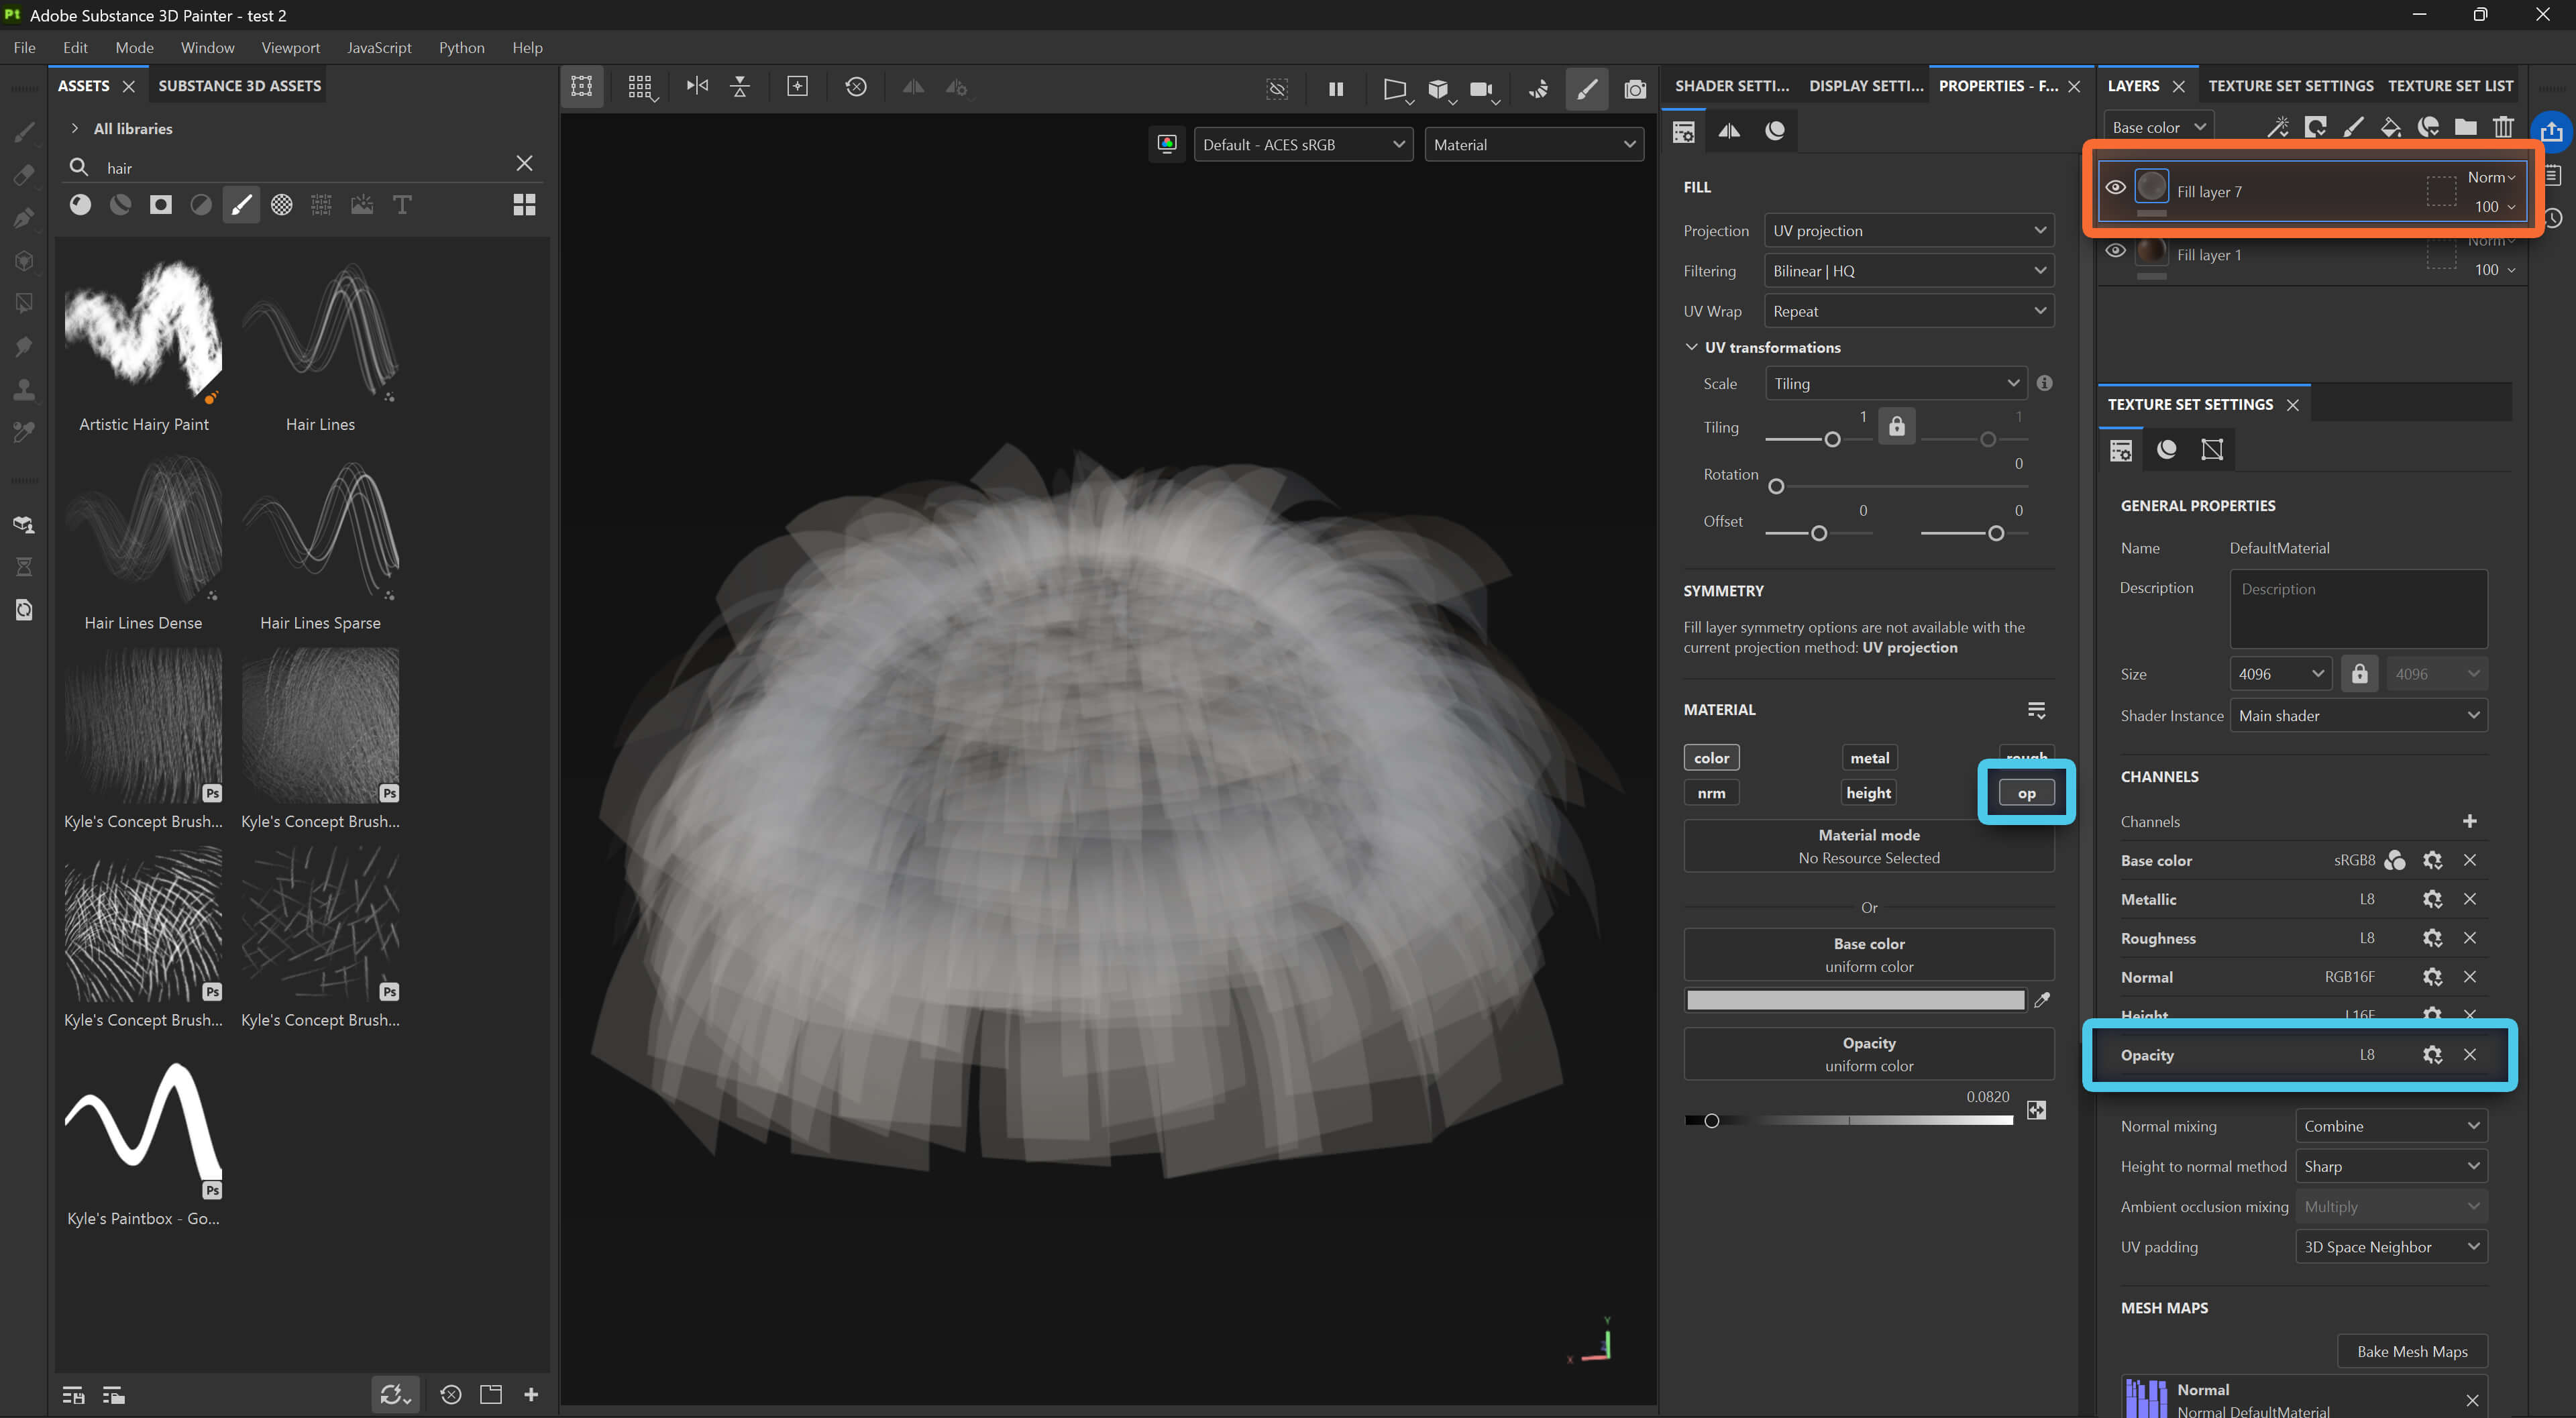This screenshot has height=1418, width=2576.
Task: Toggle the texture size lock icon
Action: pos(2359,674)
